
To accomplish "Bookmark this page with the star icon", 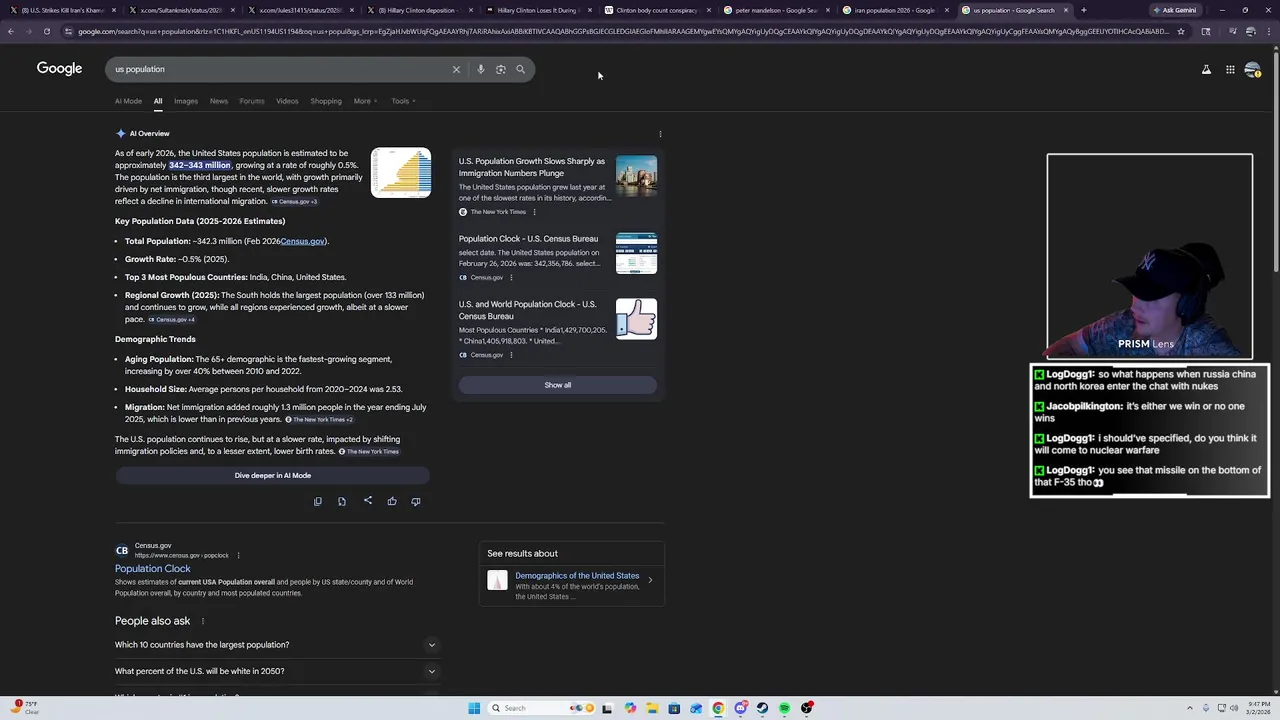I will tap(1181, 31).
